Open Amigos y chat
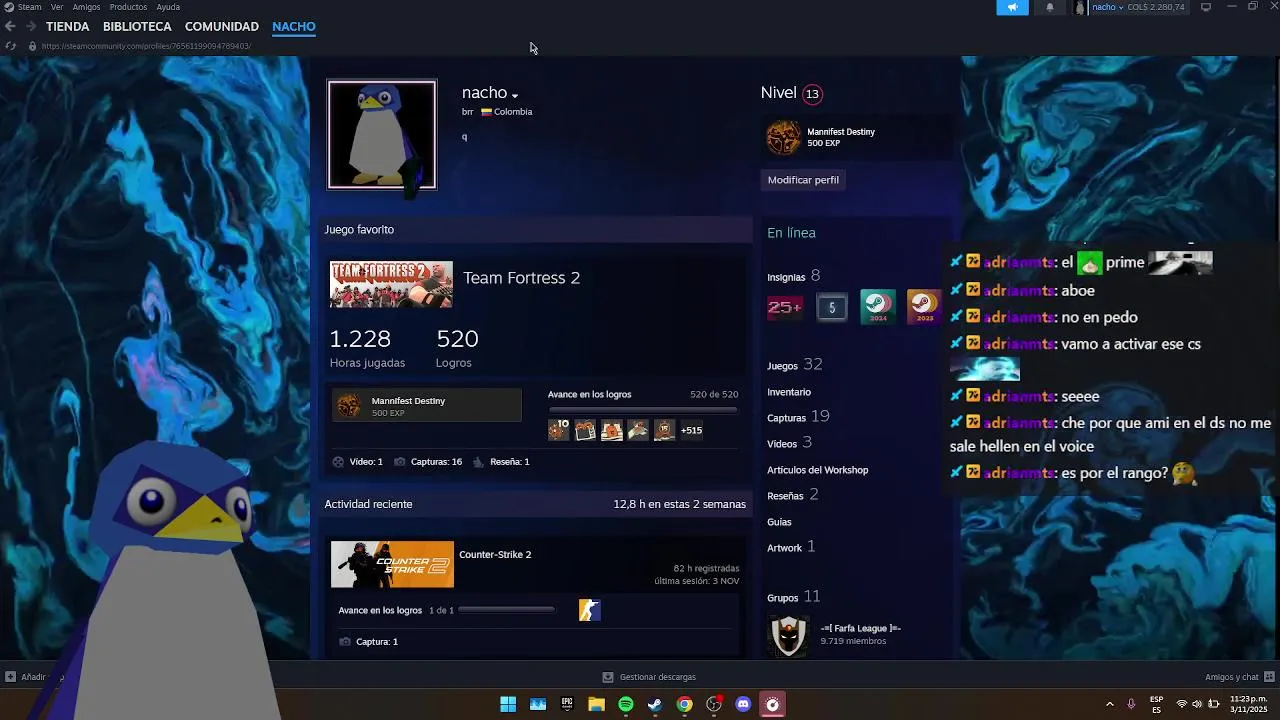This screenshot has height=720, width=1280. tap(1240, 677)
